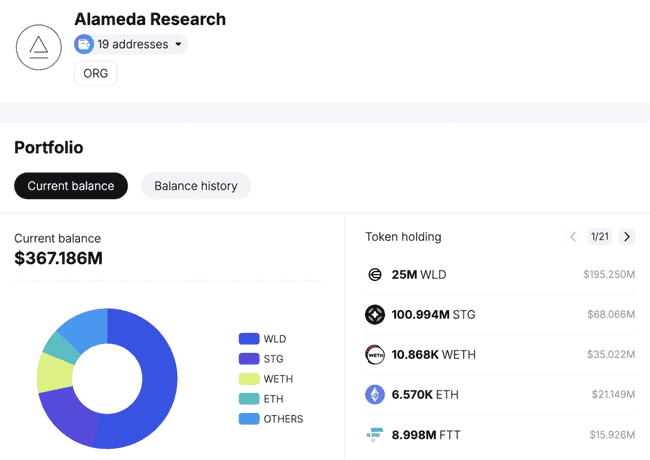Screen dimensions: 650x460
Task: Click the Stargate STG token icon
Action: pyautogui.click(x=375, y=315)
